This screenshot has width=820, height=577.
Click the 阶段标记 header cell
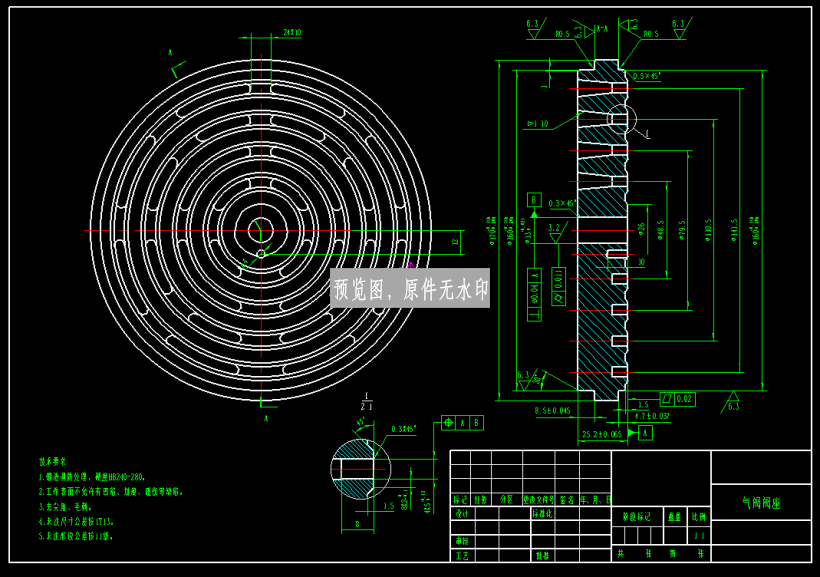(x=637, y=516)
